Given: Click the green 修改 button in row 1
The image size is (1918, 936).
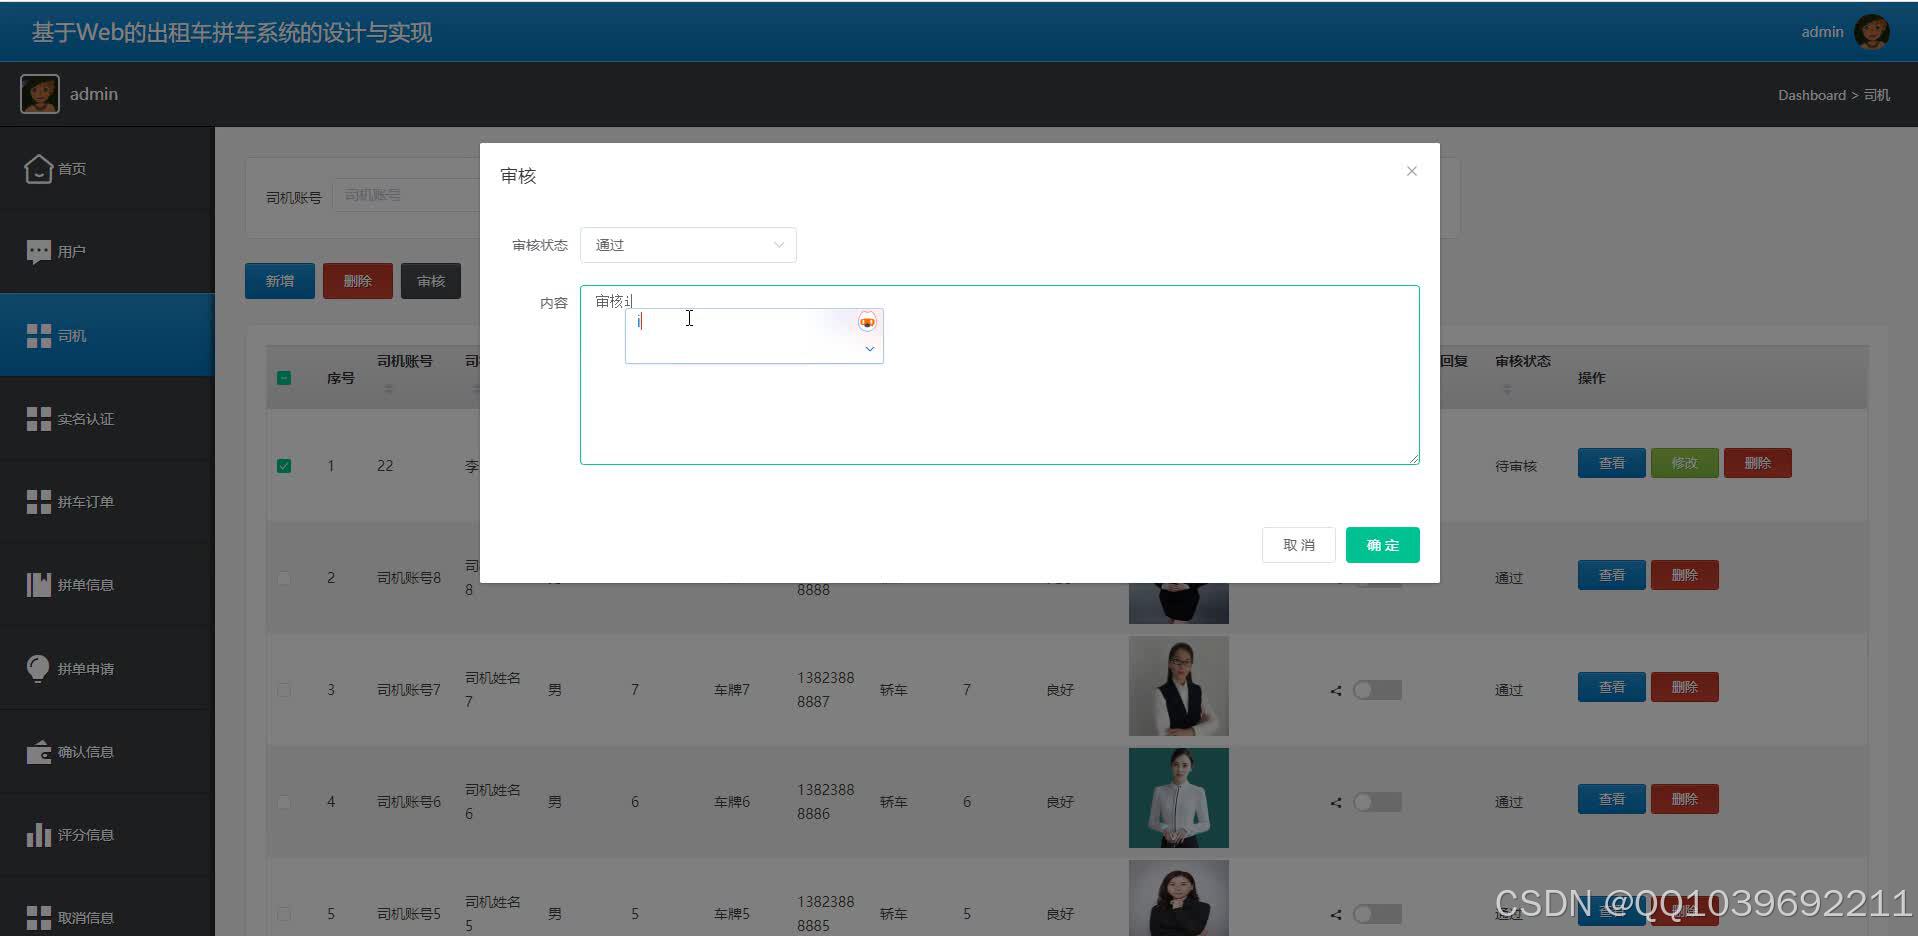Looking at the screenshot, I should click(1685, 463).
